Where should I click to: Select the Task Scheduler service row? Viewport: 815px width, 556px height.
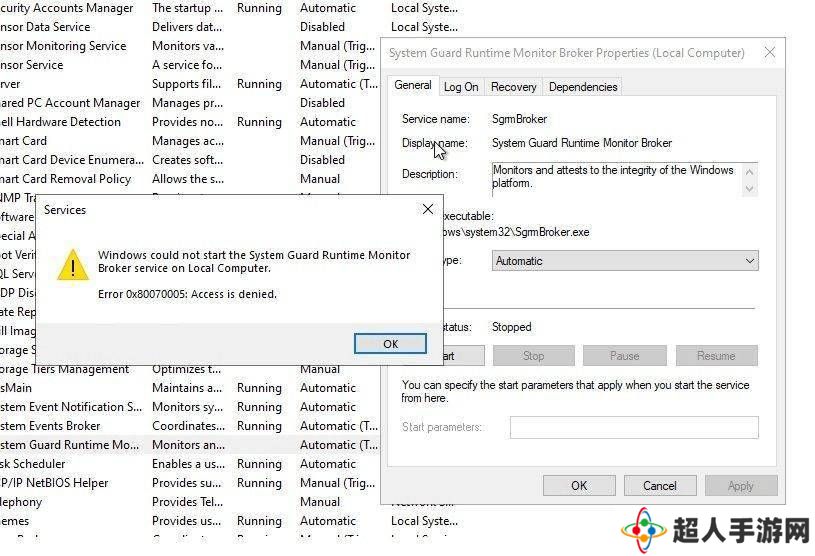click(x=190, y=464)
